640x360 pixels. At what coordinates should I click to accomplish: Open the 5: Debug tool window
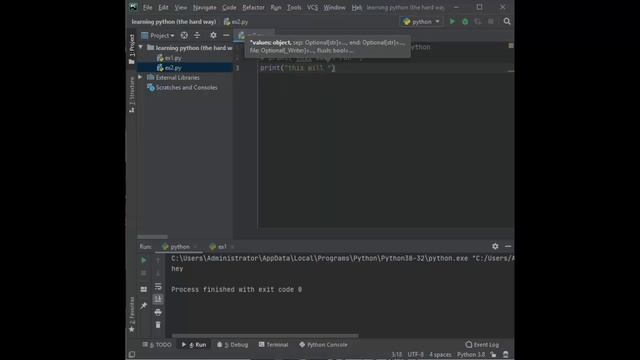(233, 345)
